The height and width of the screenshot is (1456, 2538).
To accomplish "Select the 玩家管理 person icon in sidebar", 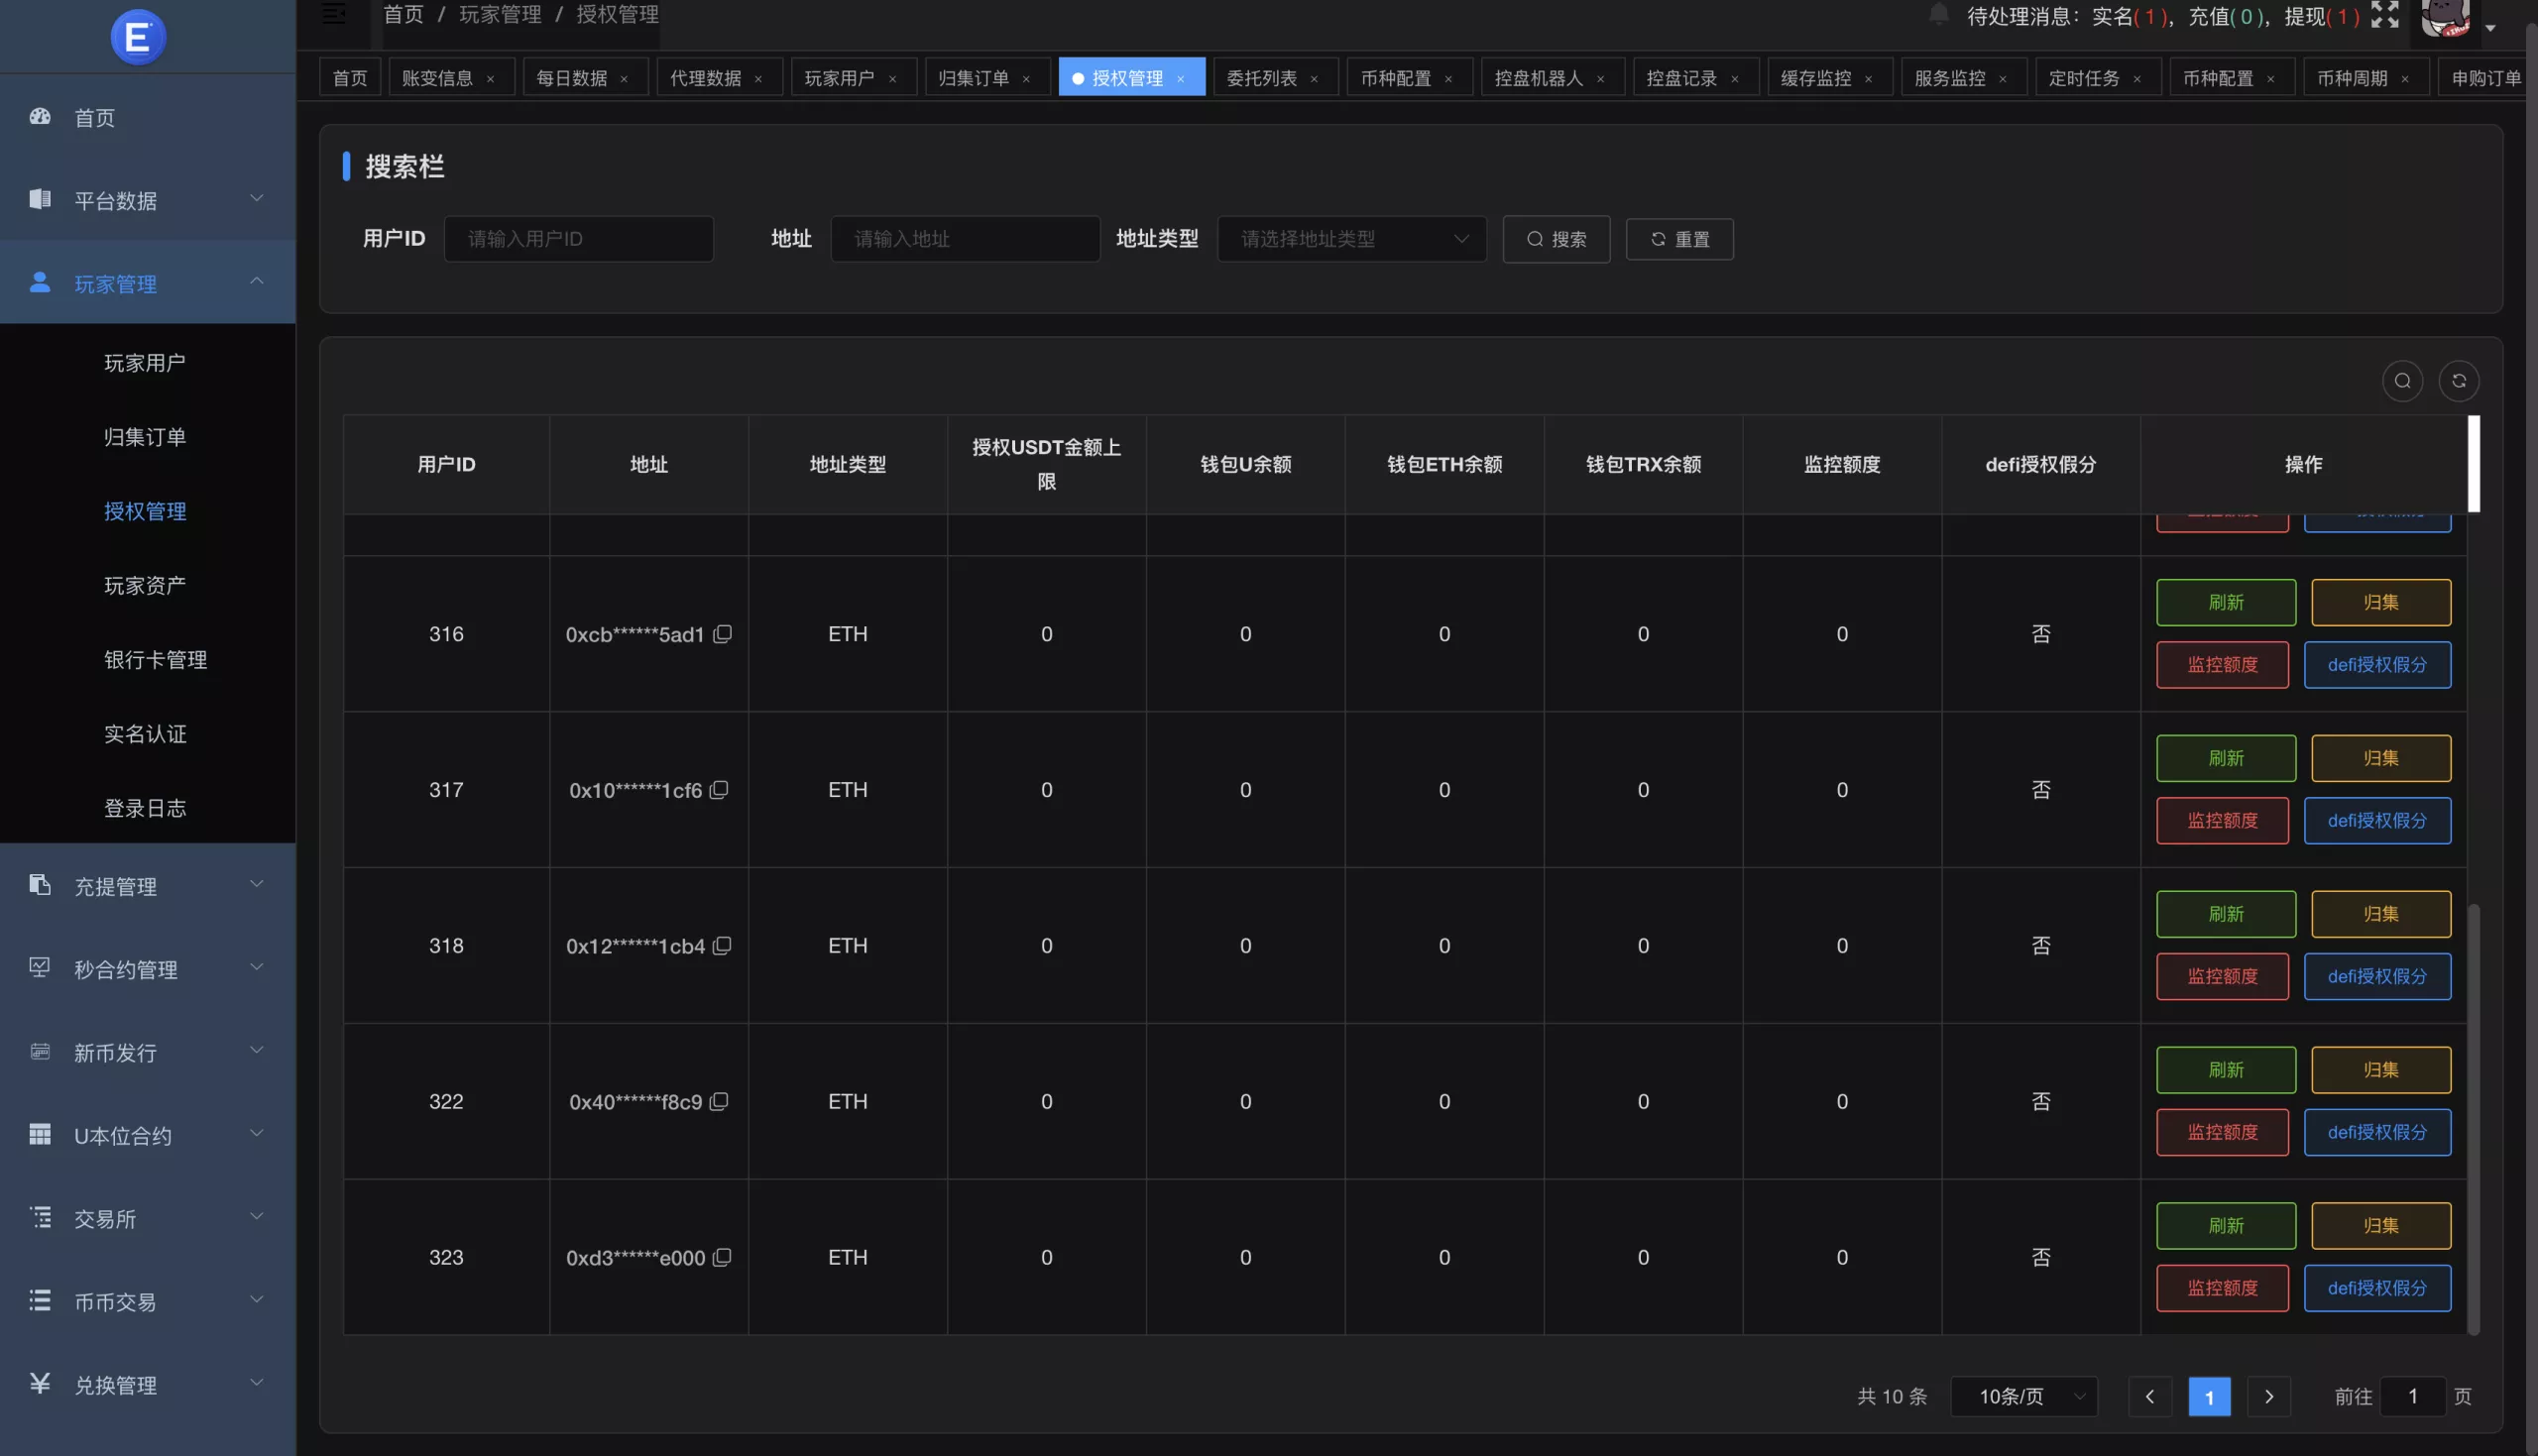I will [x=40, y=281].
